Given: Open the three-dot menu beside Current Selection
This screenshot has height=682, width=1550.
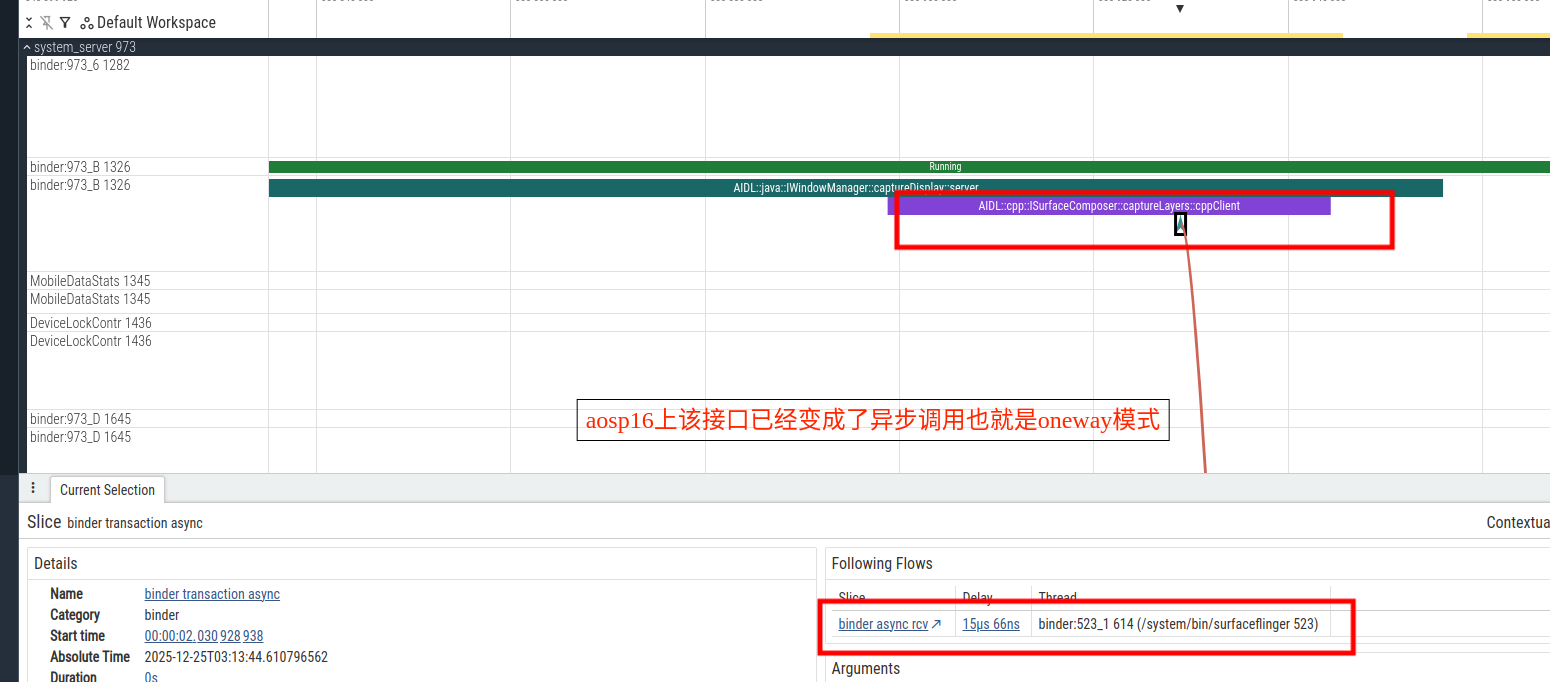Looking at the screenshot, I should click(x=33, y=488).
